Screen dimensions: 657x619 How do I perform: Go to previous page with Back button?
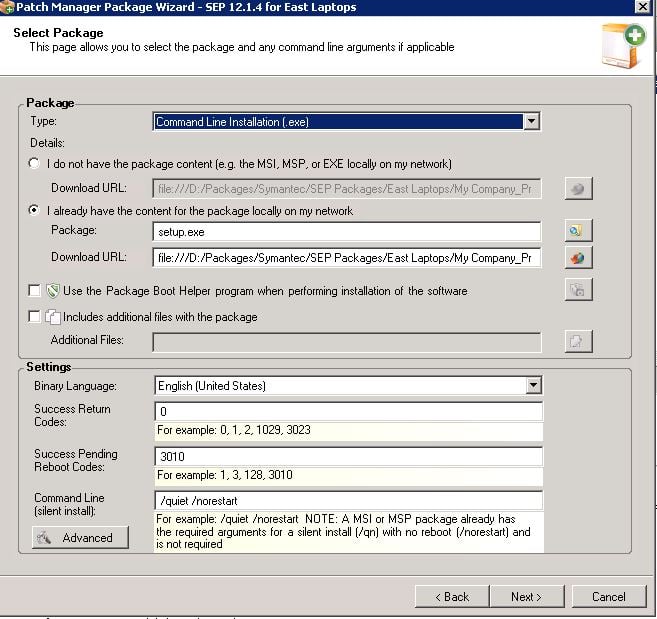(452, 596)
